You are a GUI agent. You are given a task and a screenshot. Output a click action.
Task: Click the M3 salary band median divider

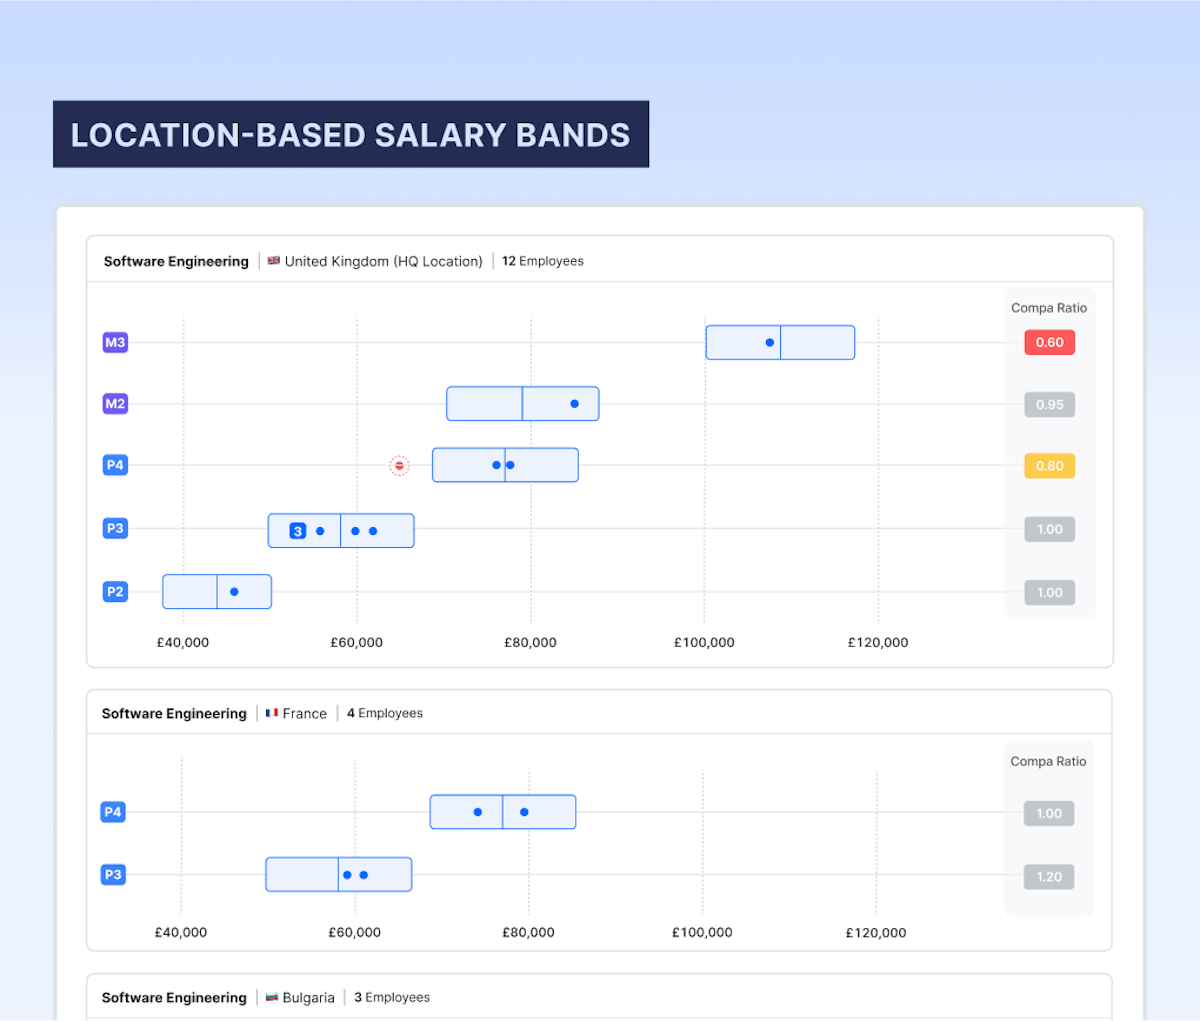[781, 342]
